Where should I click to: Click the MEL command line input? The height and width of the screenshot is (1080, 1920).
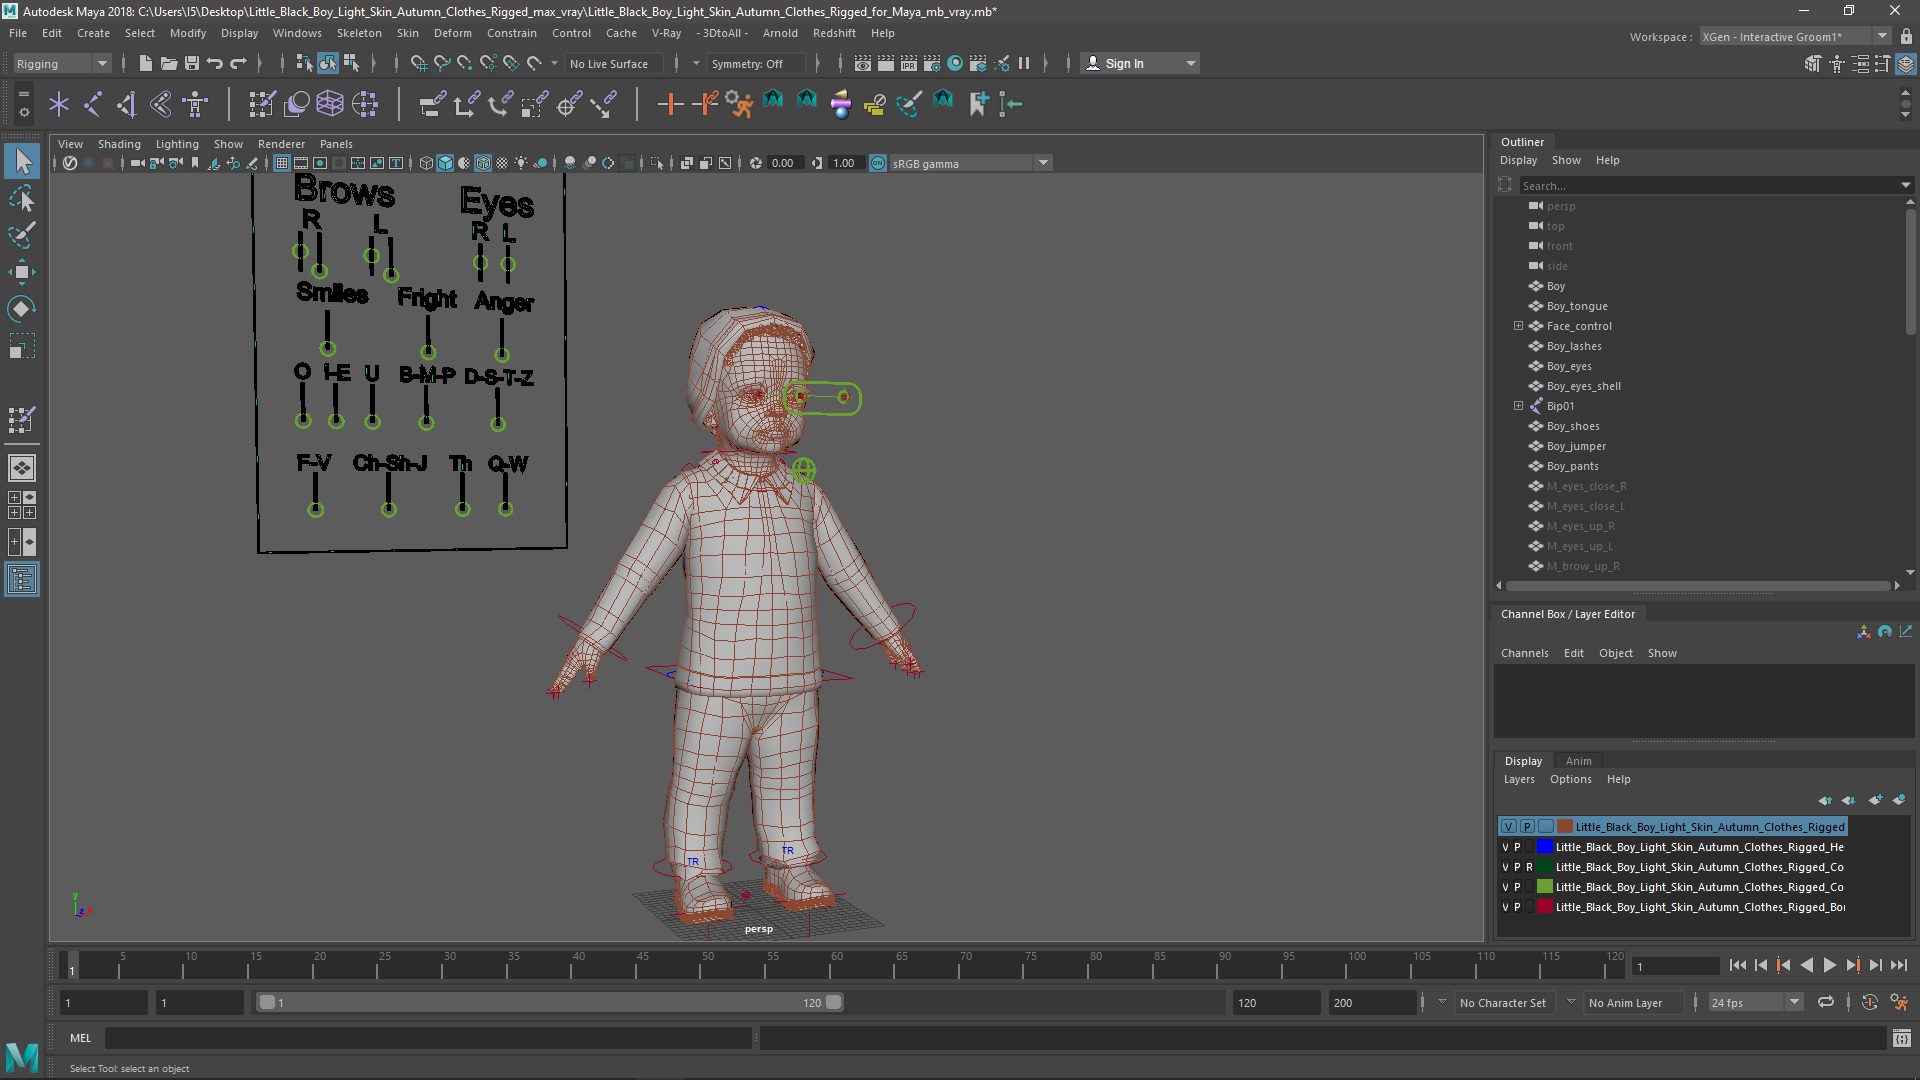428,1038
